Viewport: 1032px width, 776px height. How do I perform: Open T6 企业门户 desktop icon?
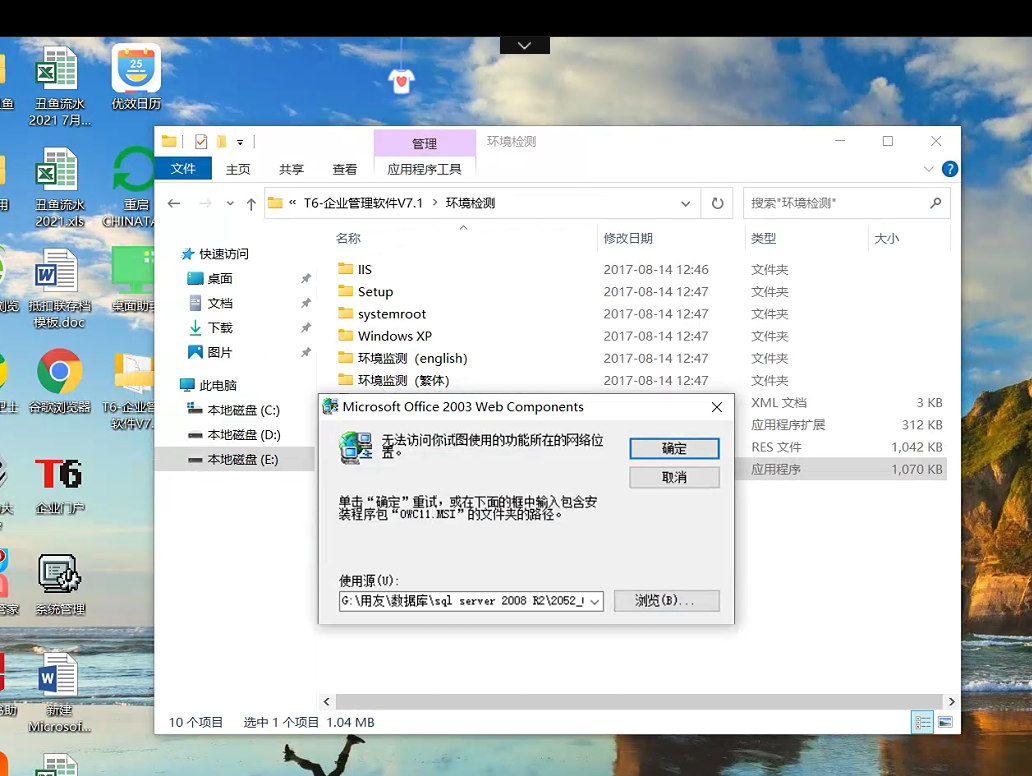[x=59, y=486]
